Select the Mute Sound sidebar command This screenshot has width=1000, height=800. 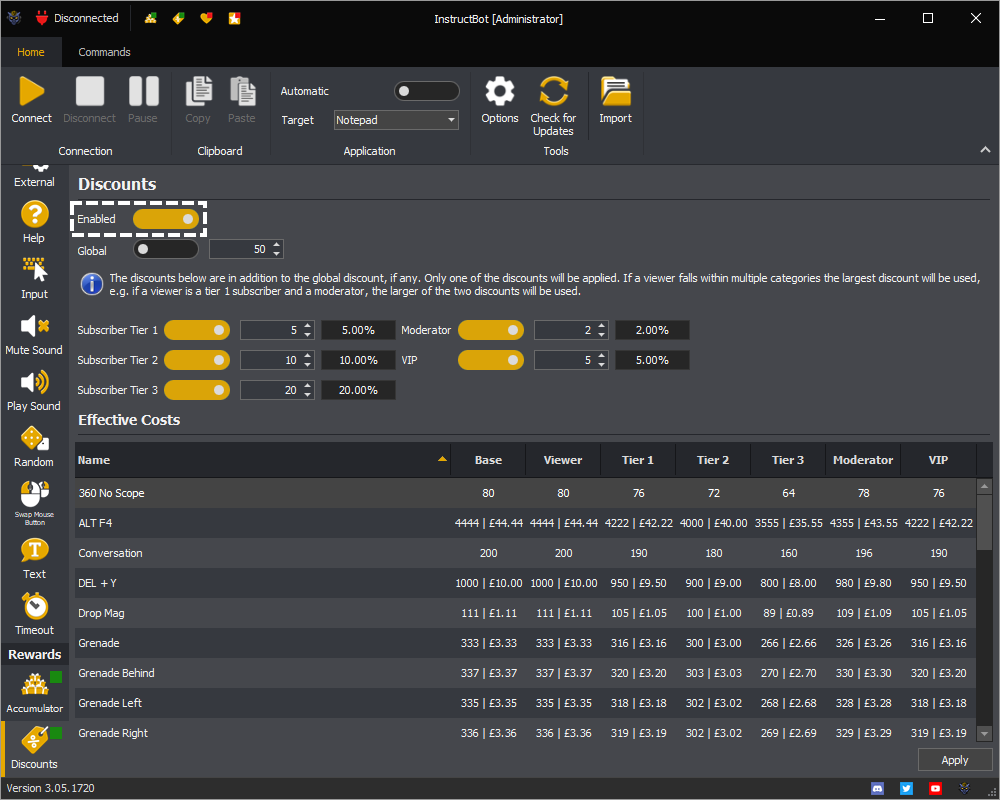[34, 334]
